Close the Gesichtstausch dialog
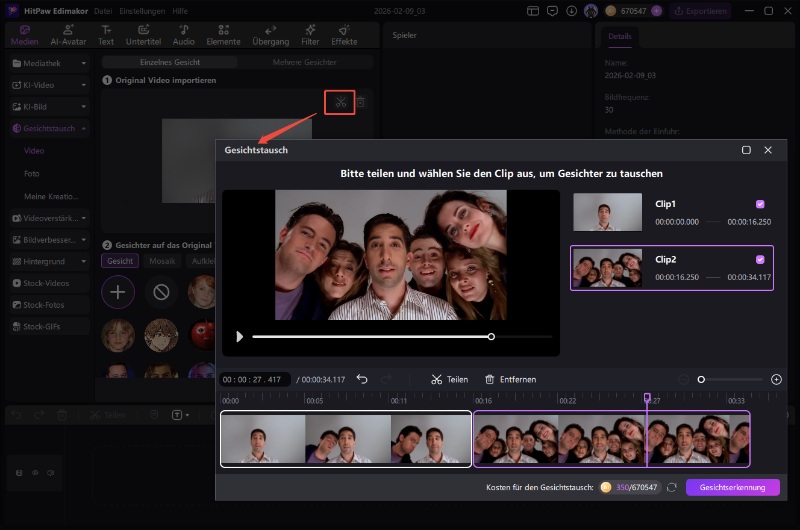This screenshot has height=530, width=800. point(768,150)
